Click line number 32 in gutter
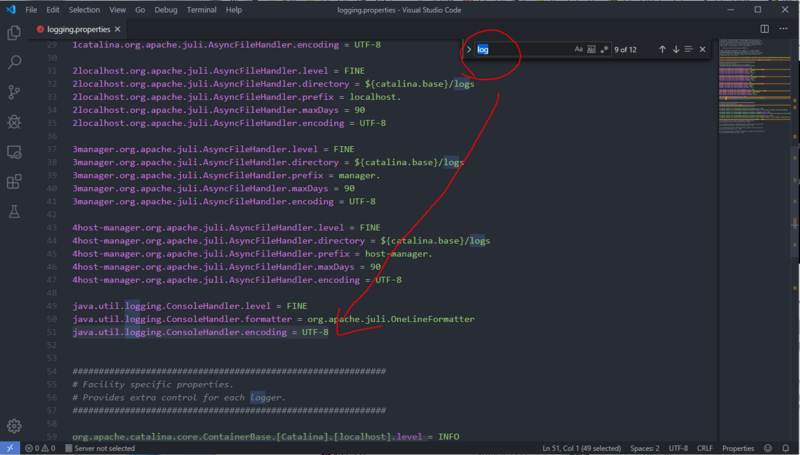This screenshot has height=455, width=800. point(52,84)
